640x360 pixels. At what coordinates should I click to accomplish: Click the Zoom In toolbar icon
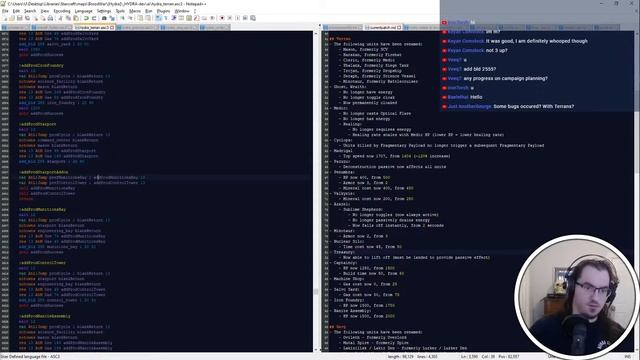[x=122, y=18]
